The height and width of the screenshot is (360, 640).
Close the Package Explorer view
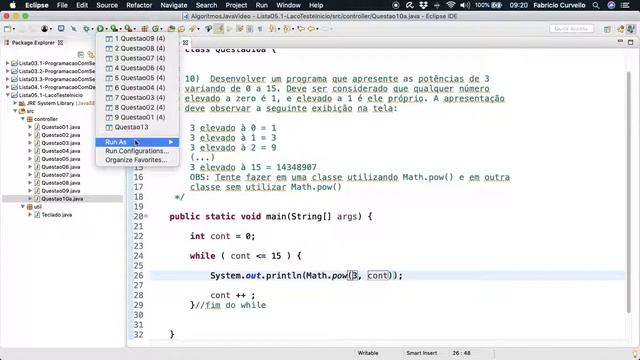click(x=60, y=42)
